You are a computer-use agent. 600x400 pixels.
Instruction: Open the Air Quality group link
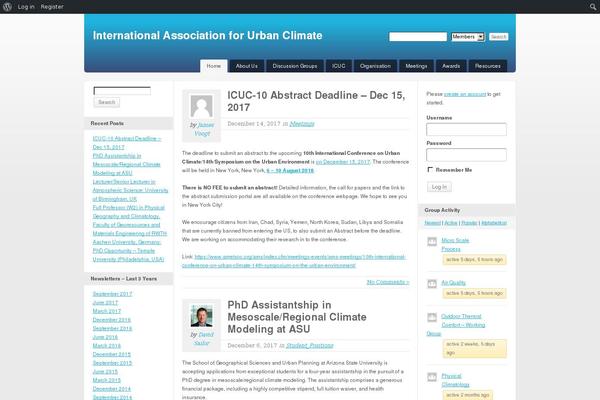453,282
